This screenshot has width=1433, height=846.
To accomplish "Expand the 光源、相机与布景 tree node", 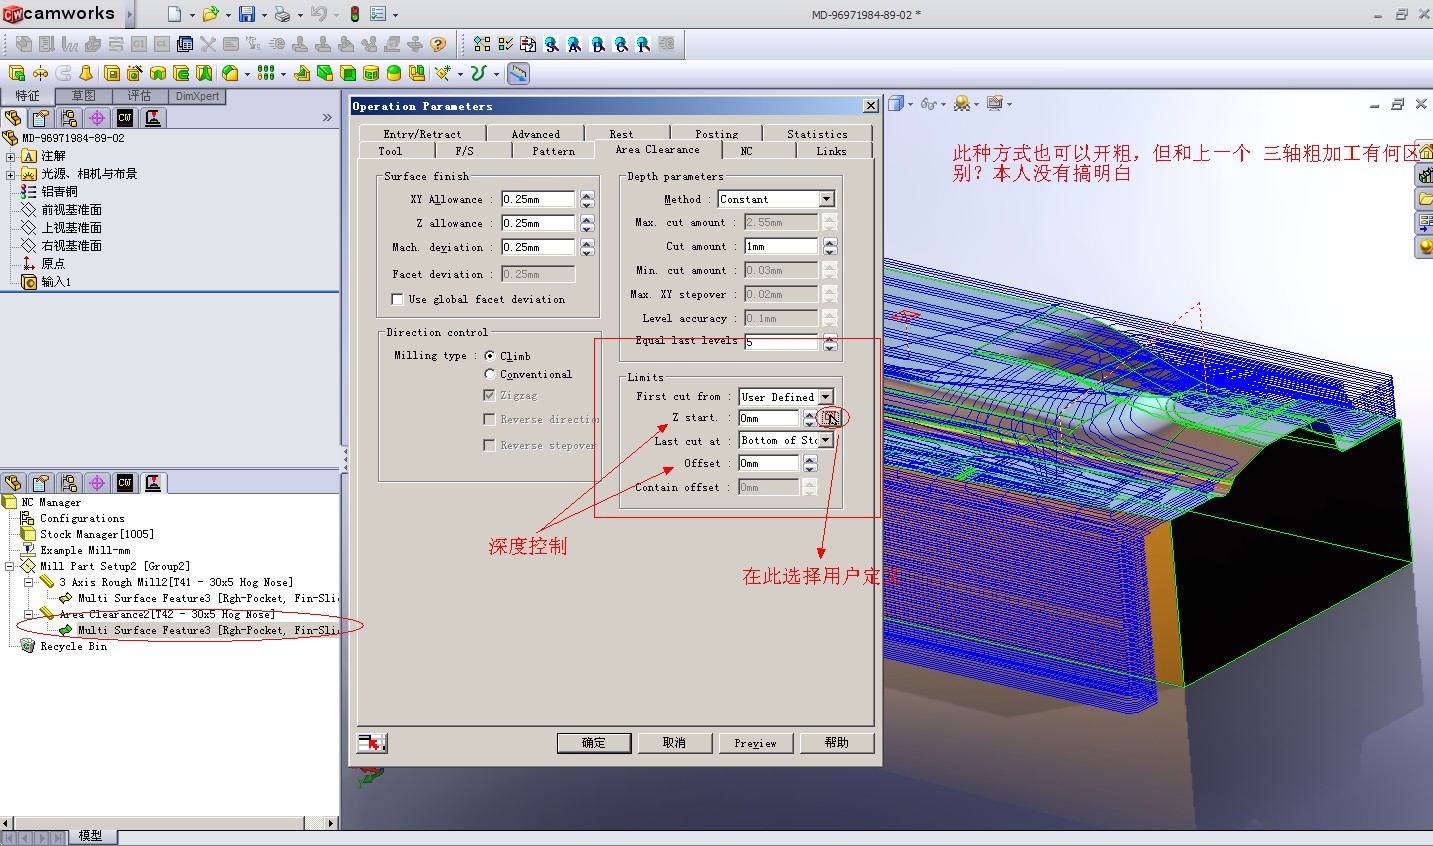I will (x=10, y=174).
